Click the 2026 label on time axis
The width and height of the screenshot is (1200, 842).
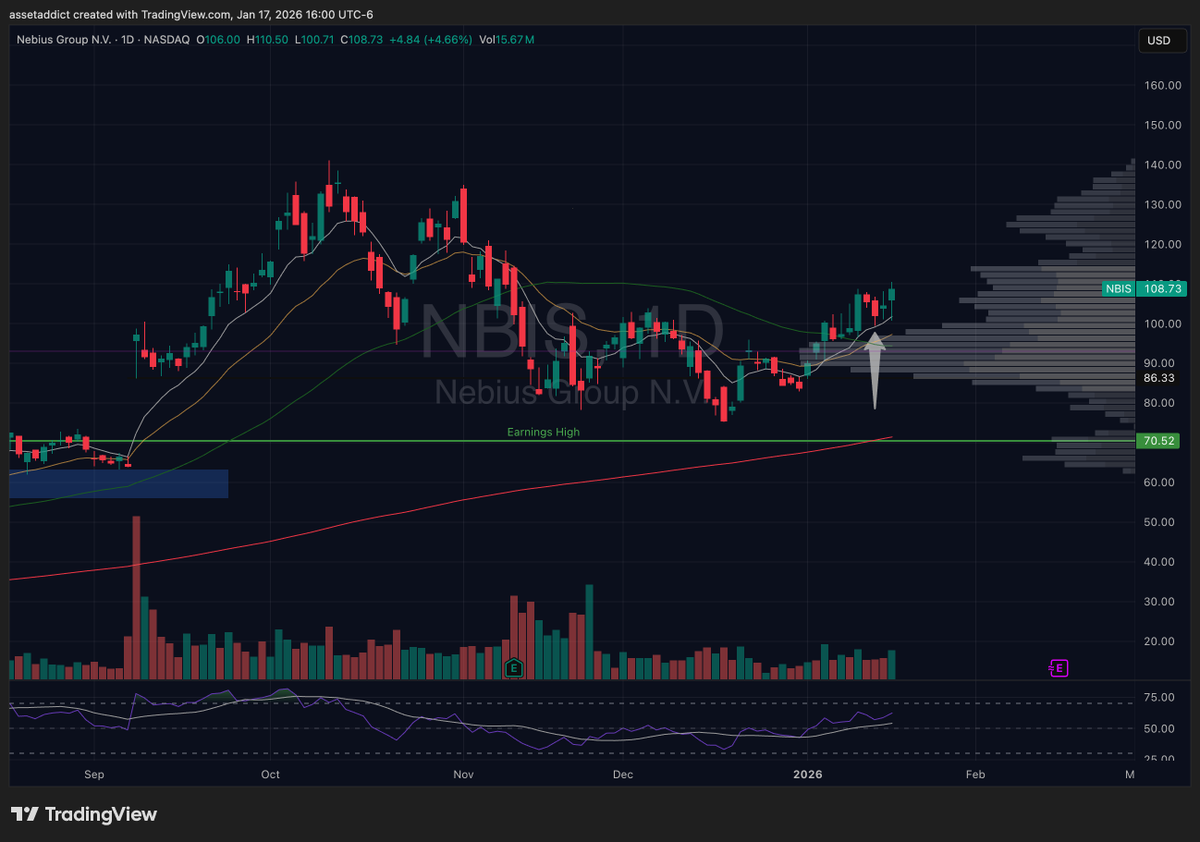806,774
